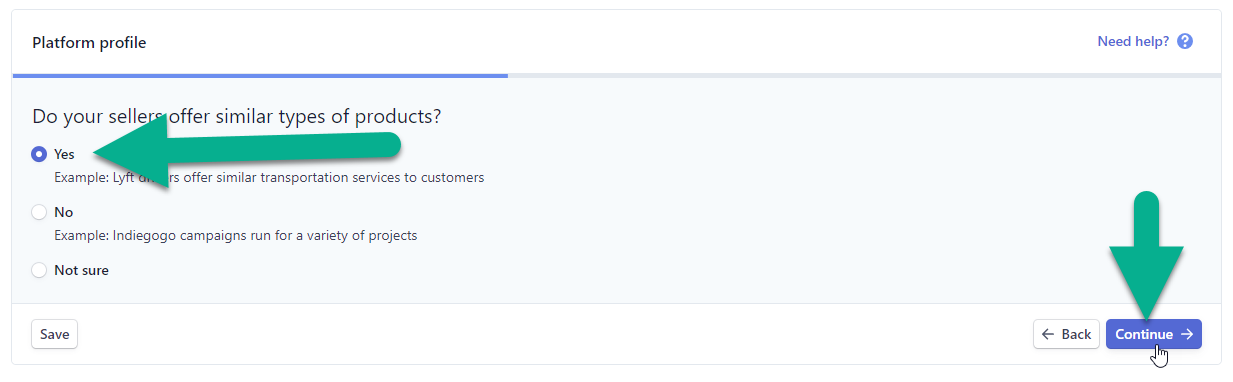The width and height of the screenshot is (1233, 382).
Task: Click the Platform profile heading
Action: pos(89,43)
